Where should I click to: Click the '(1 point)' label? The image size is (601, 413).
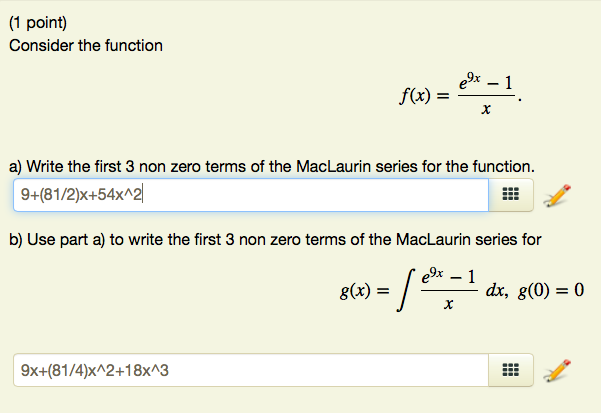[38, 23]
